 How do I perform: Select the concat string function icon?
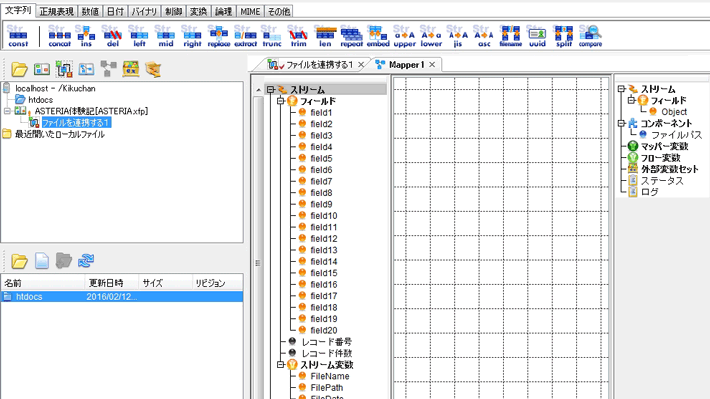[59, 36]
